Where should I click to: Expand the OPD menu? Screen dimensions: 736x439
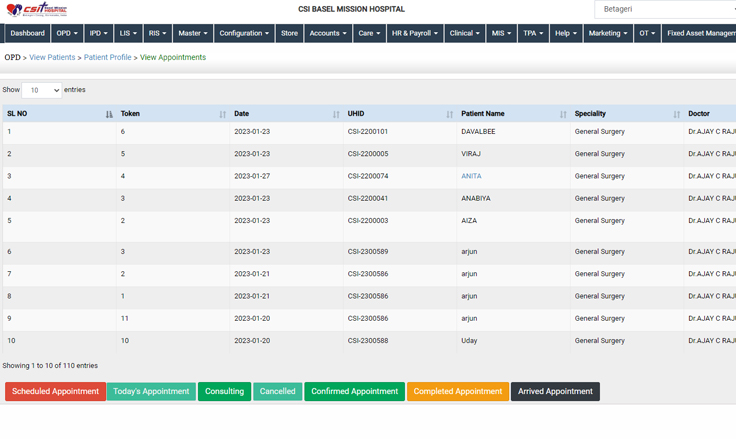[67, 33]
